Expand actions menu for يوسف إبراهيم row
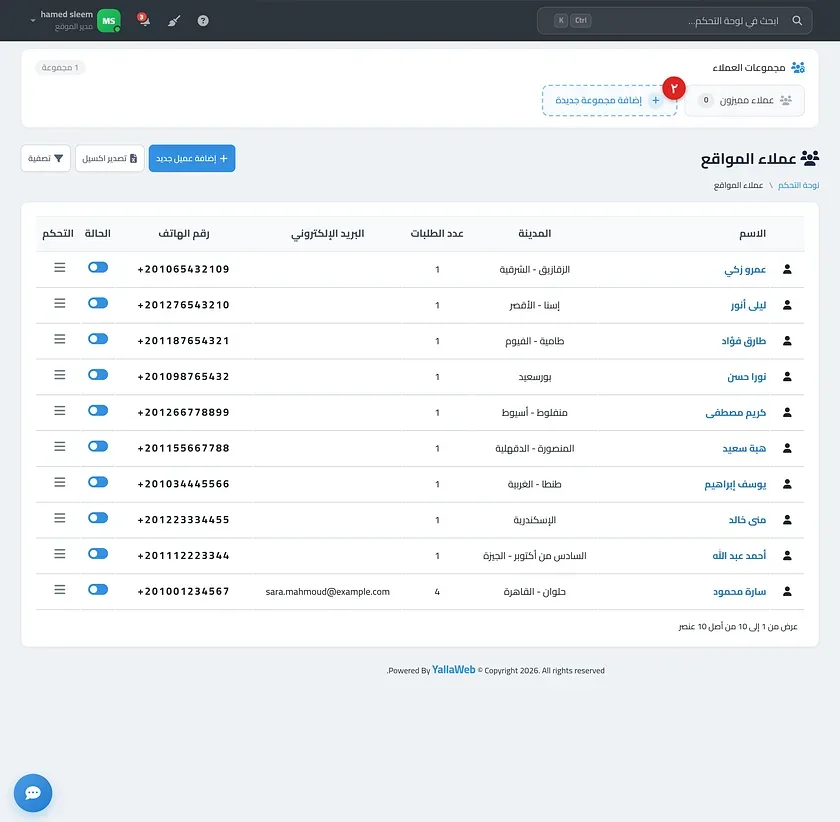 (x=59, y=482)
